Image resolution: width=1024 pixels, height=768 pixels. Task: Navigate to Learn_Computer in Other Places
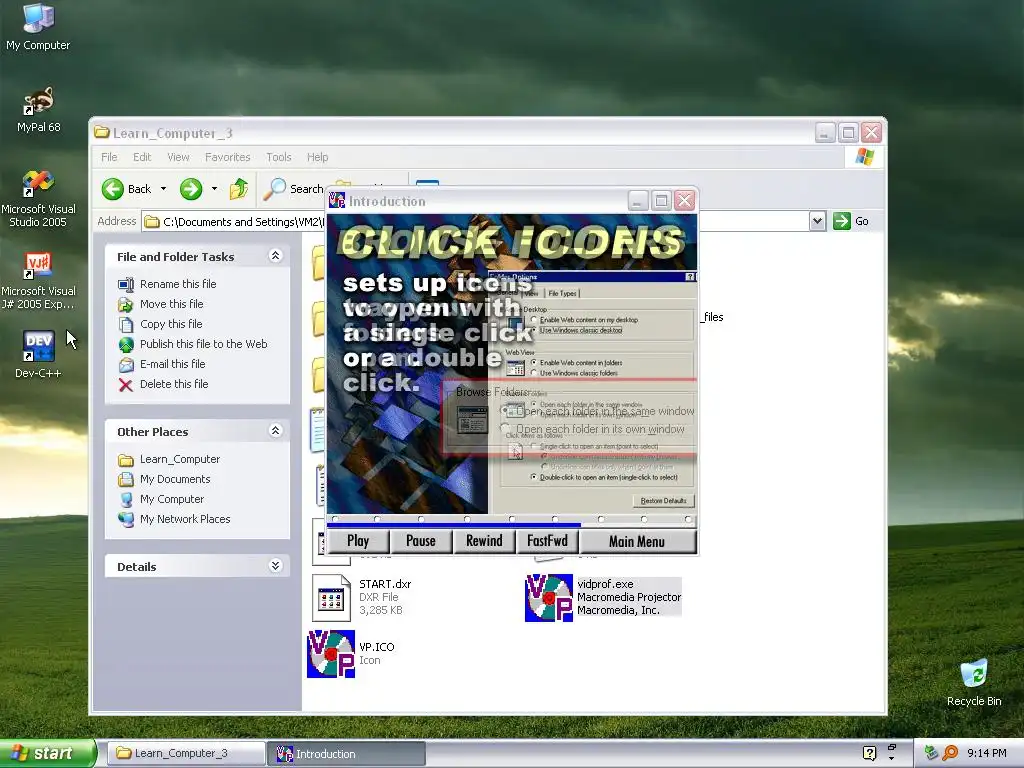[180, 459]
